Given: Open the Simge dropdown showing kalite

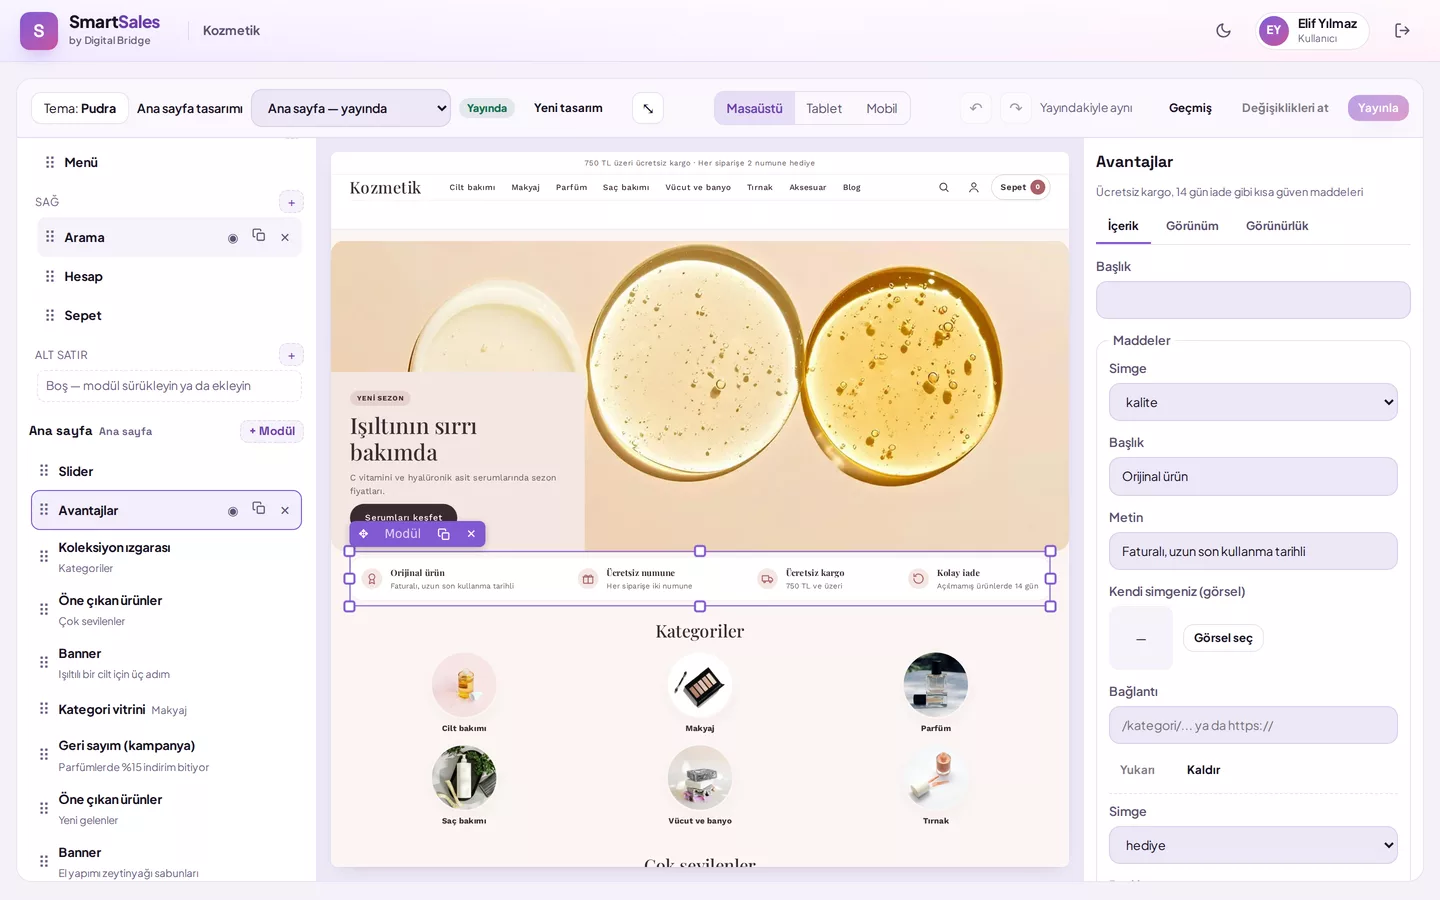Looking at the screenshot, I should point(1253,402).
